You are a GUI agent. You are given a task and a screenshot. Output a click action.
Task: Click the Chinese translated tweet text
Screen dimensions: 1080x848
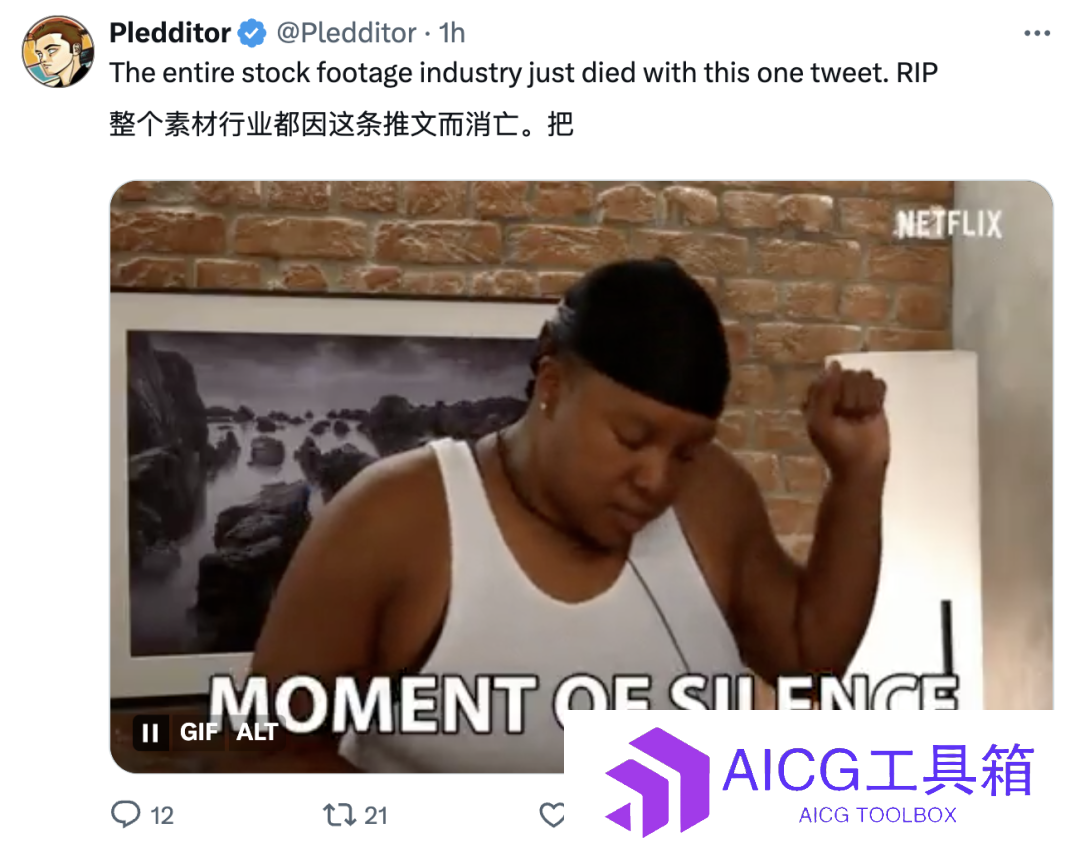tap(342, 125)
